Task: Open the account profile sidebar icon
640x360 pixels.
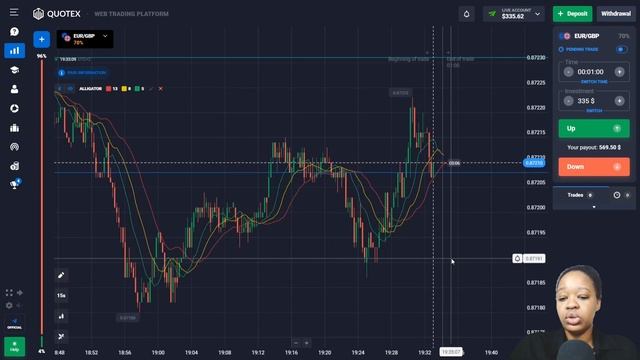Action: point(14,89)
